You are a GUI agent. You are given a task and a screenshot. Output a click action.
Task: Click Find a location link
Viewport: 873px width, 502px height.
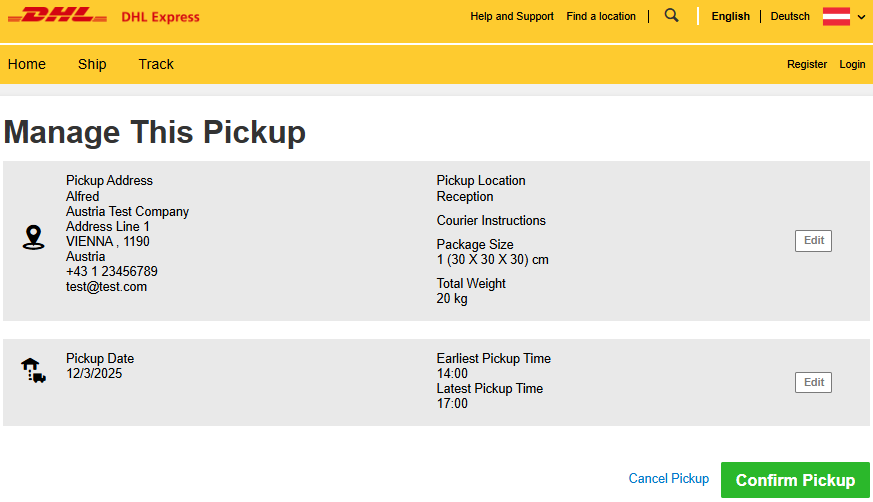[x=601, y=16]
